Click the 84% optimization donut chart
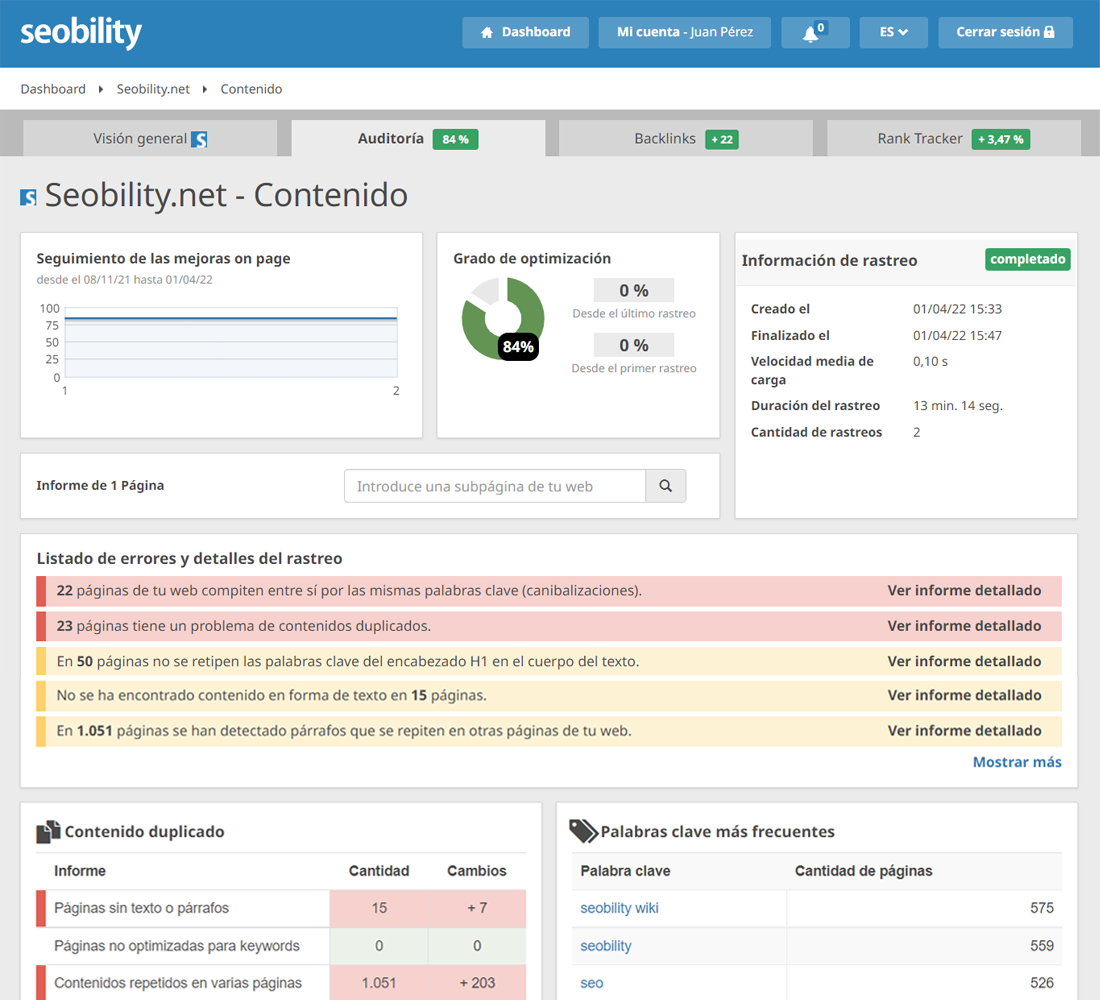 502,319
